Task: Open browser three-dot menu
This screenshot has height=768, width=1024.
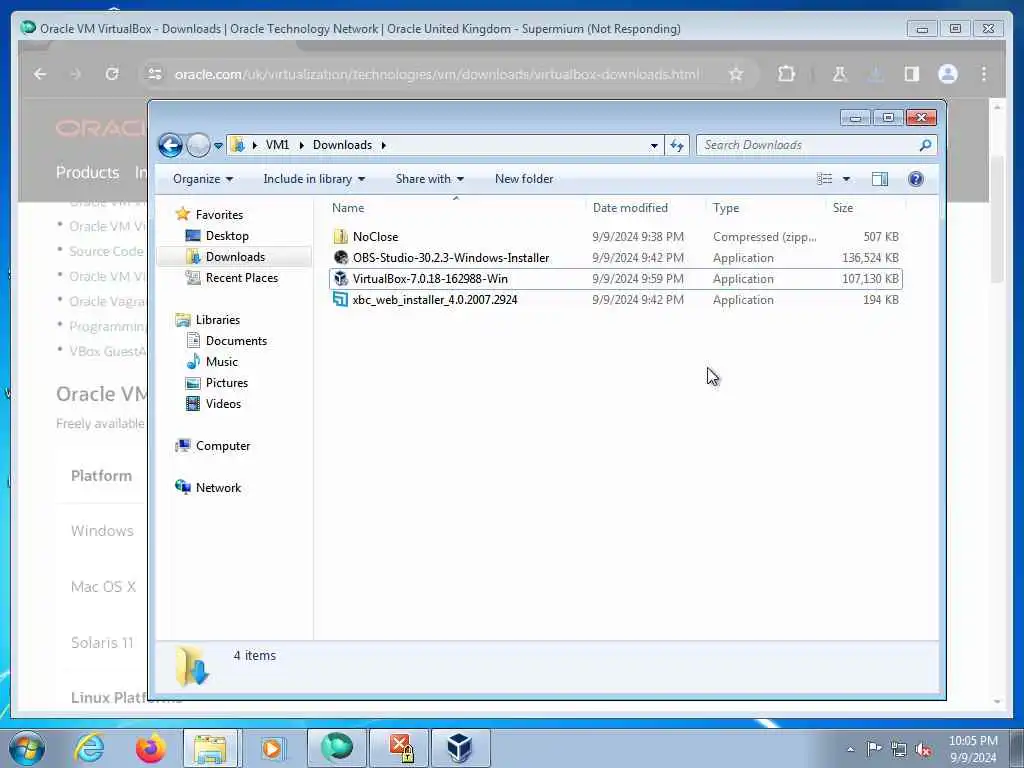Action: coord(984,74)
